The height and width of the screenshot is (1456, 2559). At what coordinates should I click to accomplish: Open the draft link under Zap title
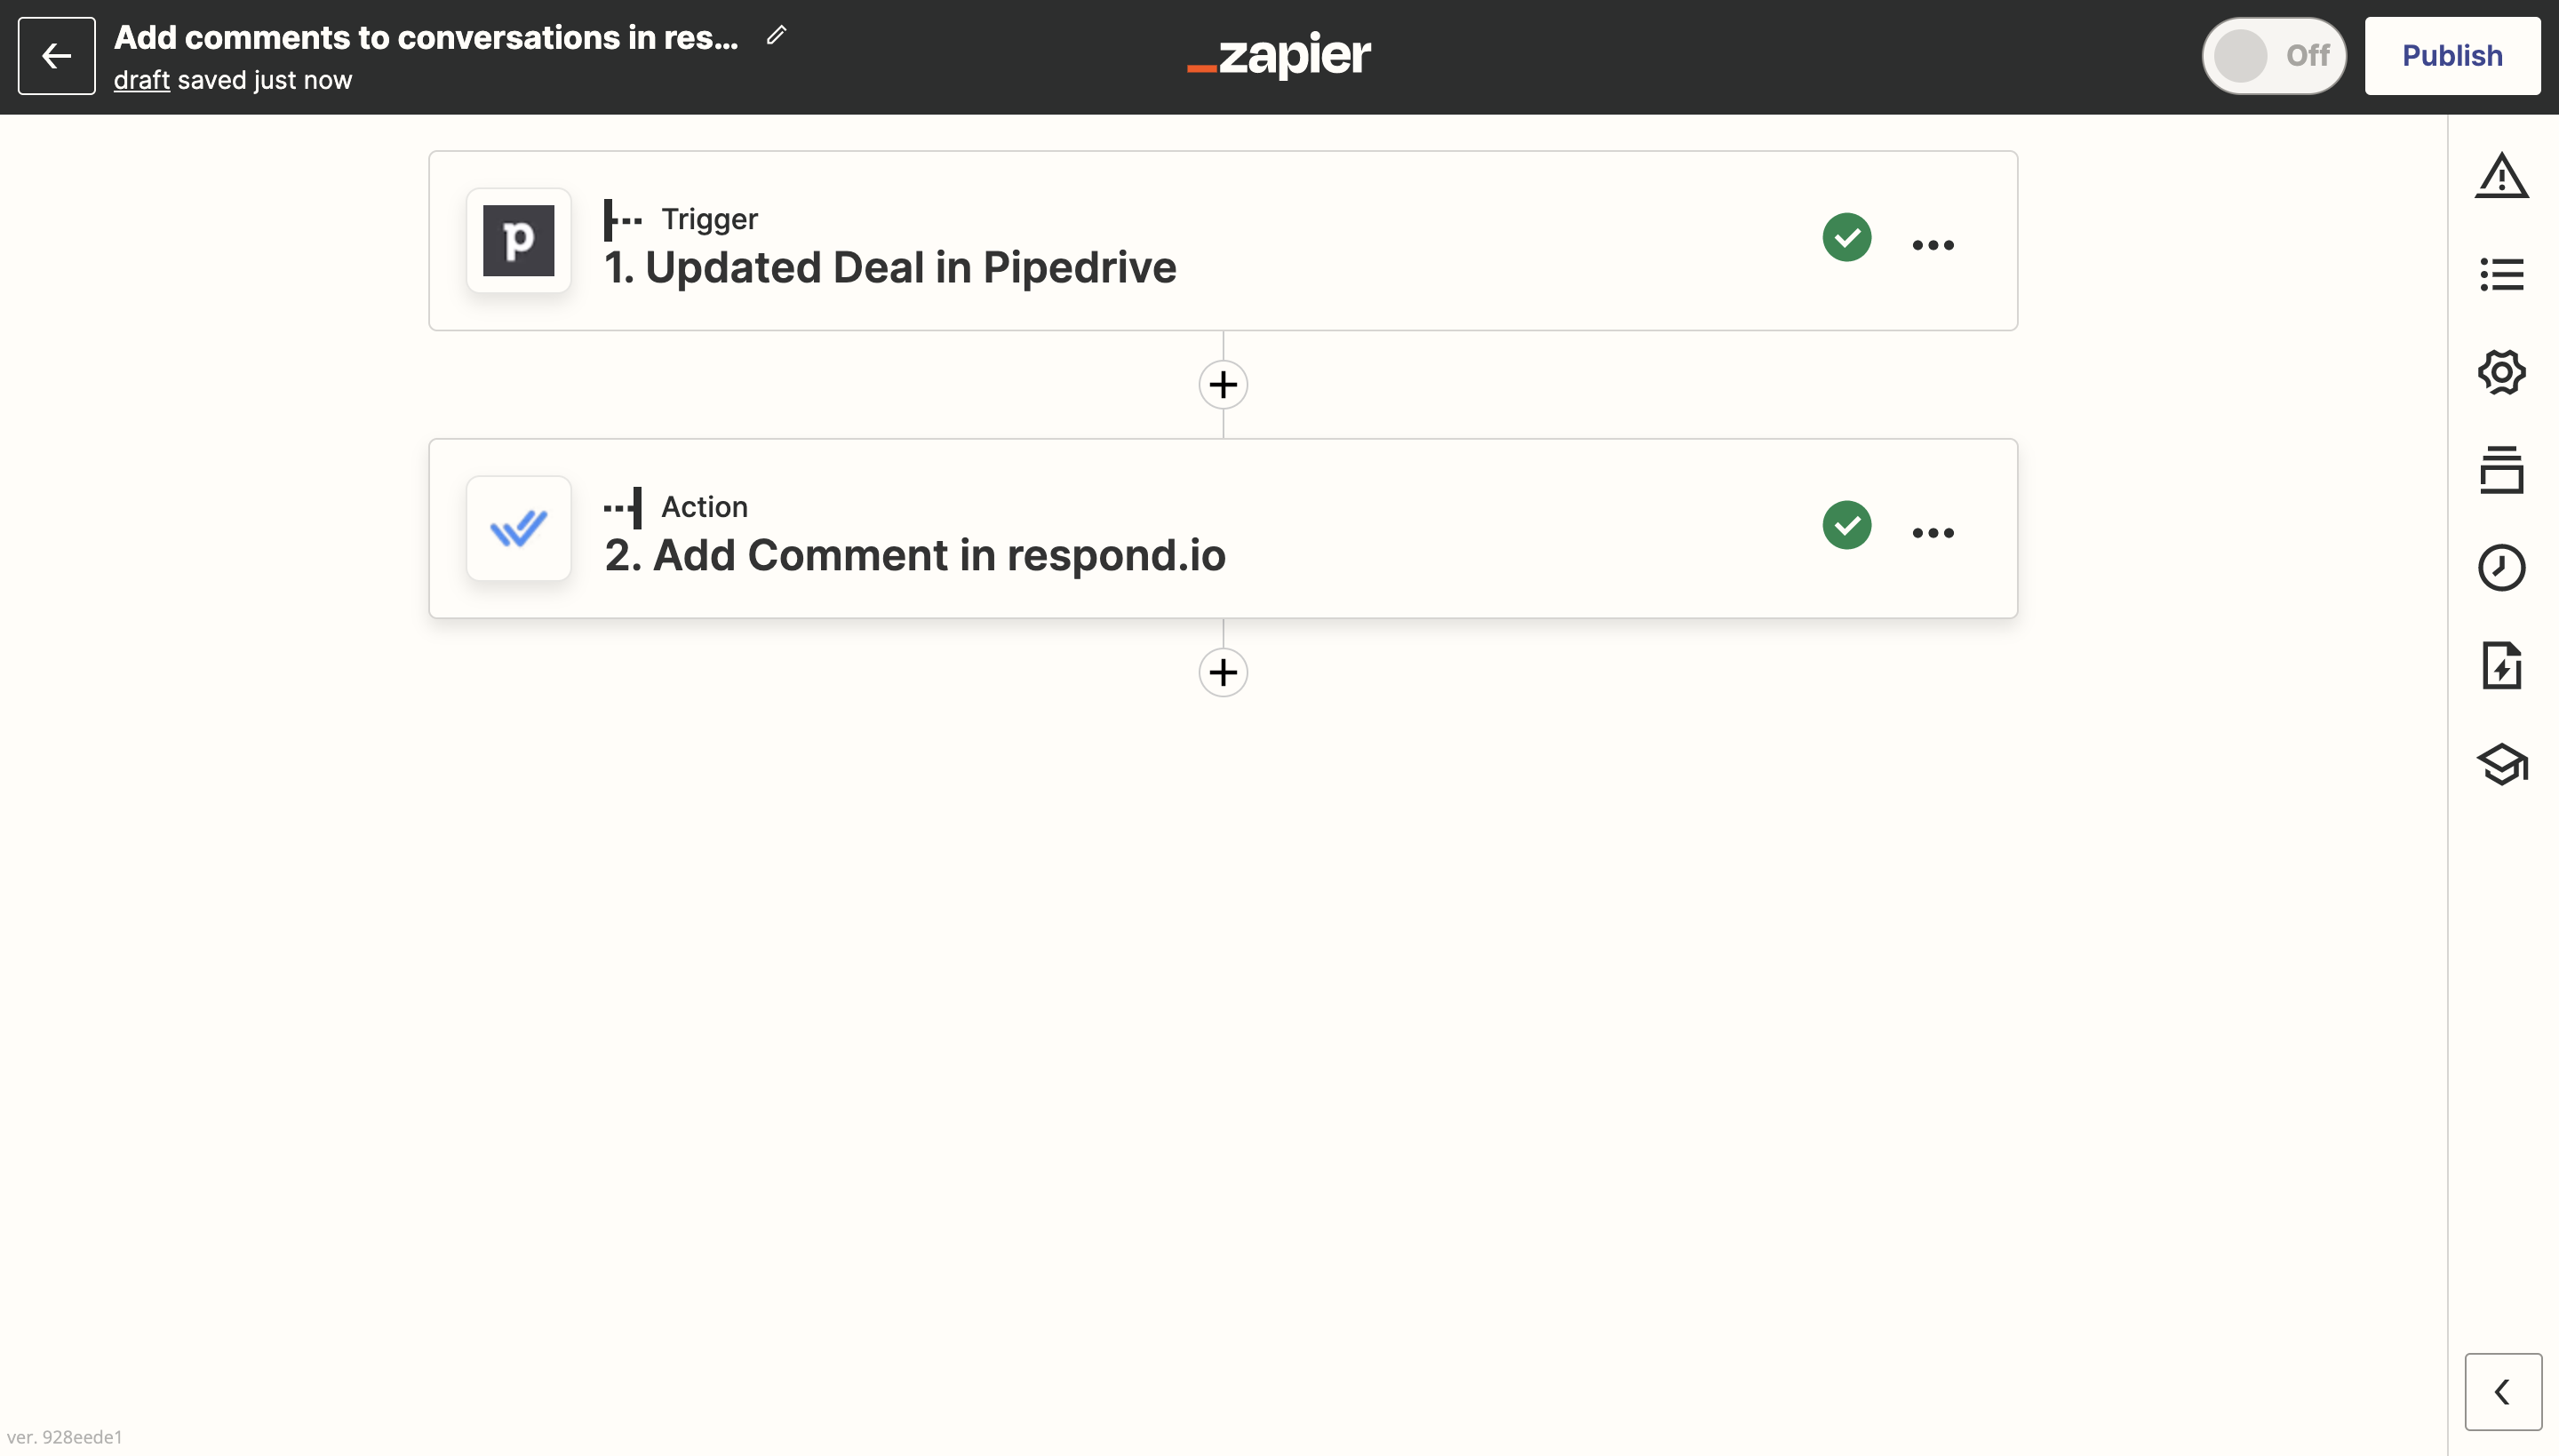141,80
